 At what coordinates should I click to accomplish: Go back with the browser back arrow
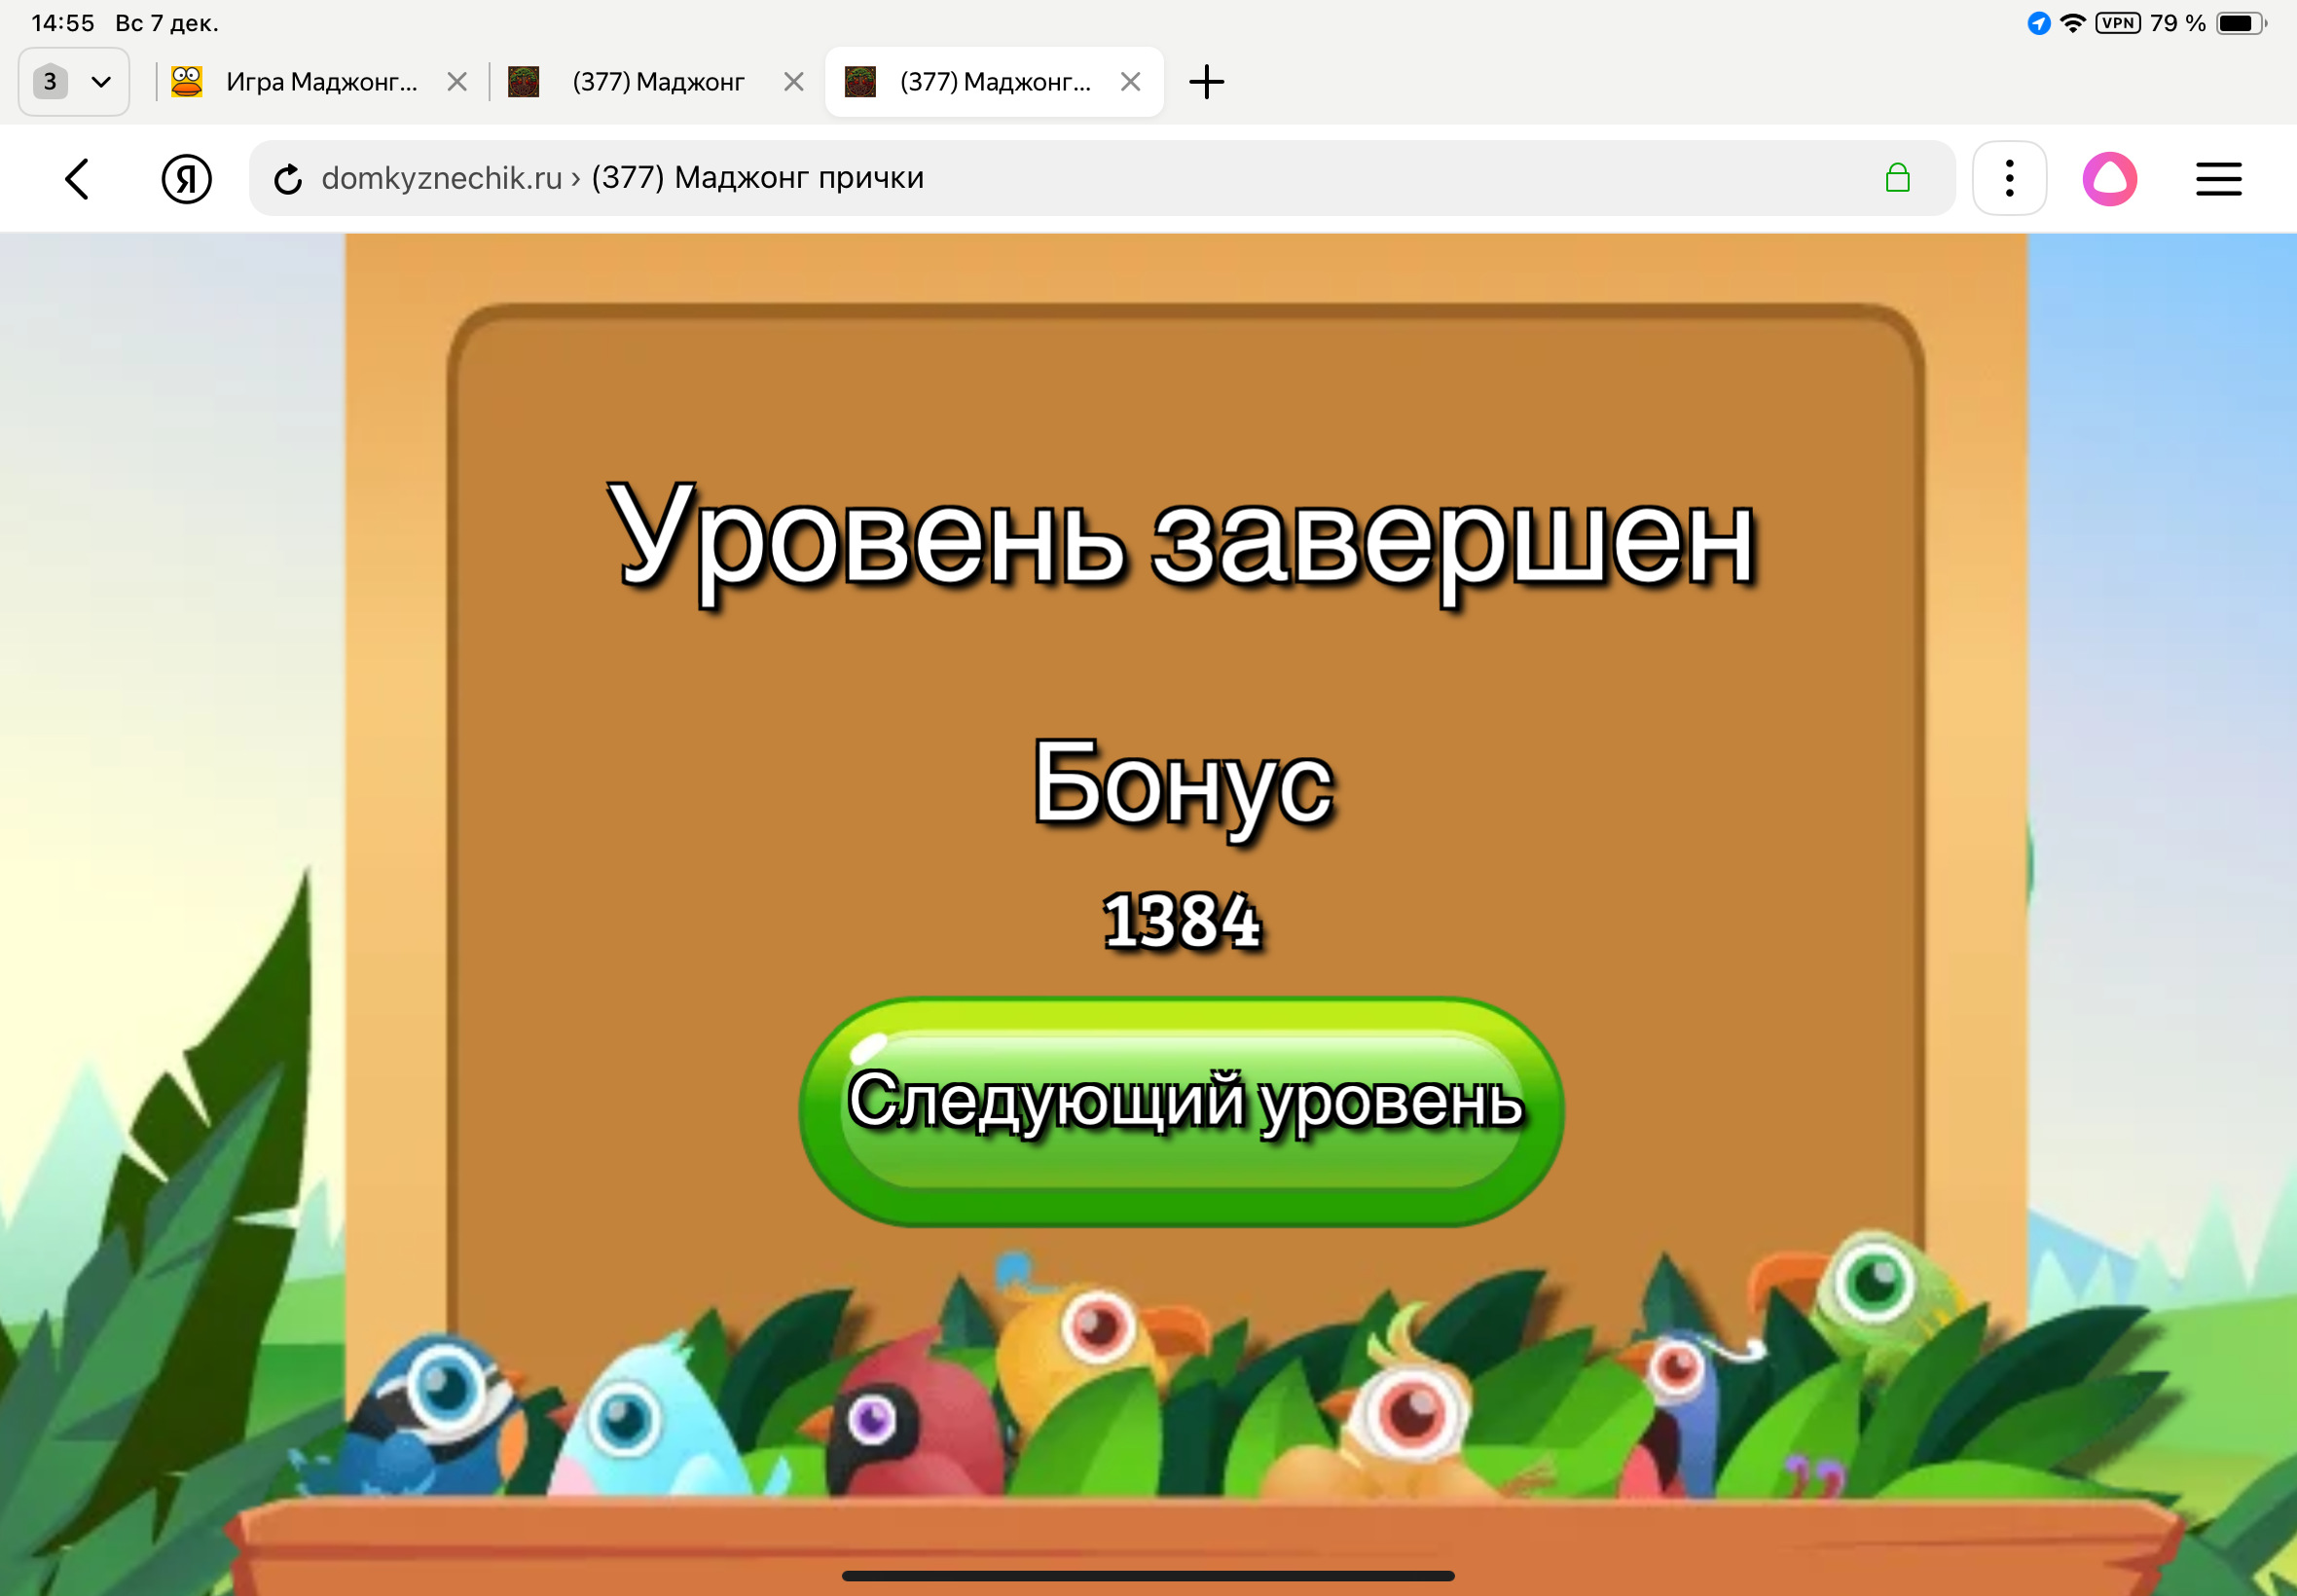tap(77, 179)
